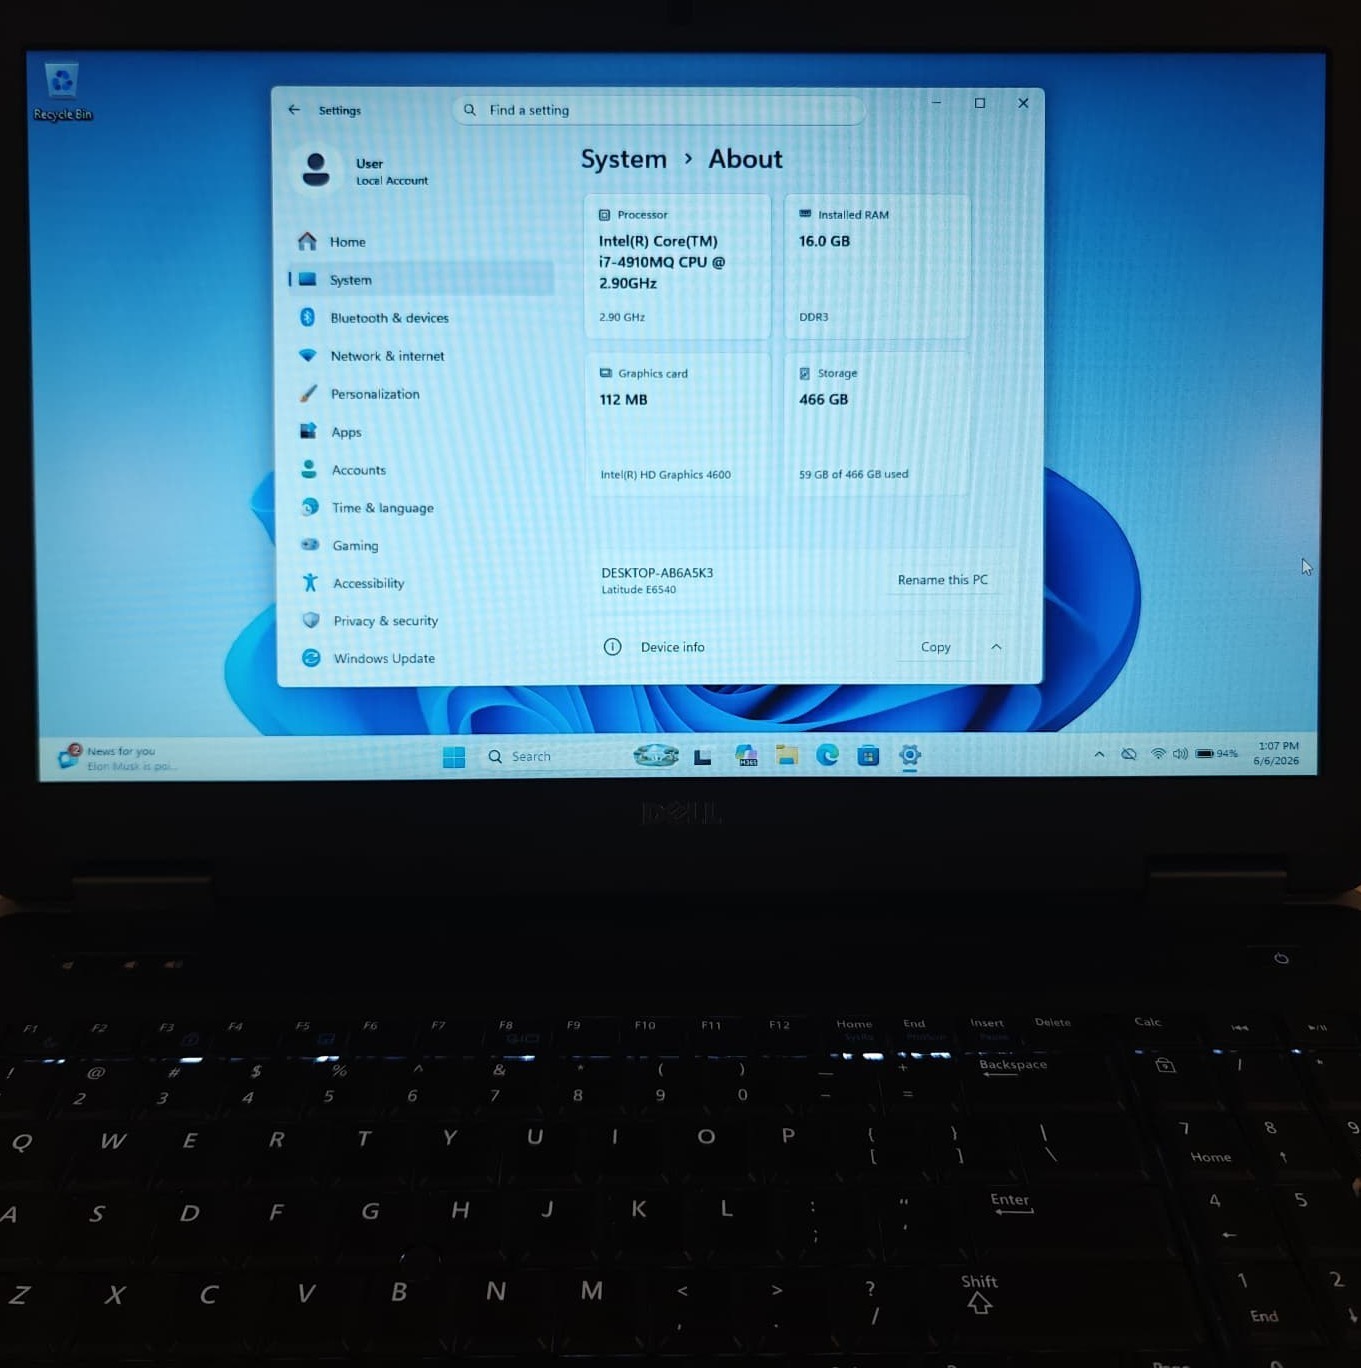Click the Windows Update circular arrows icon
Image resolution: width=1361 pixels, height=1368 pixels.
[x=311, y=657]
